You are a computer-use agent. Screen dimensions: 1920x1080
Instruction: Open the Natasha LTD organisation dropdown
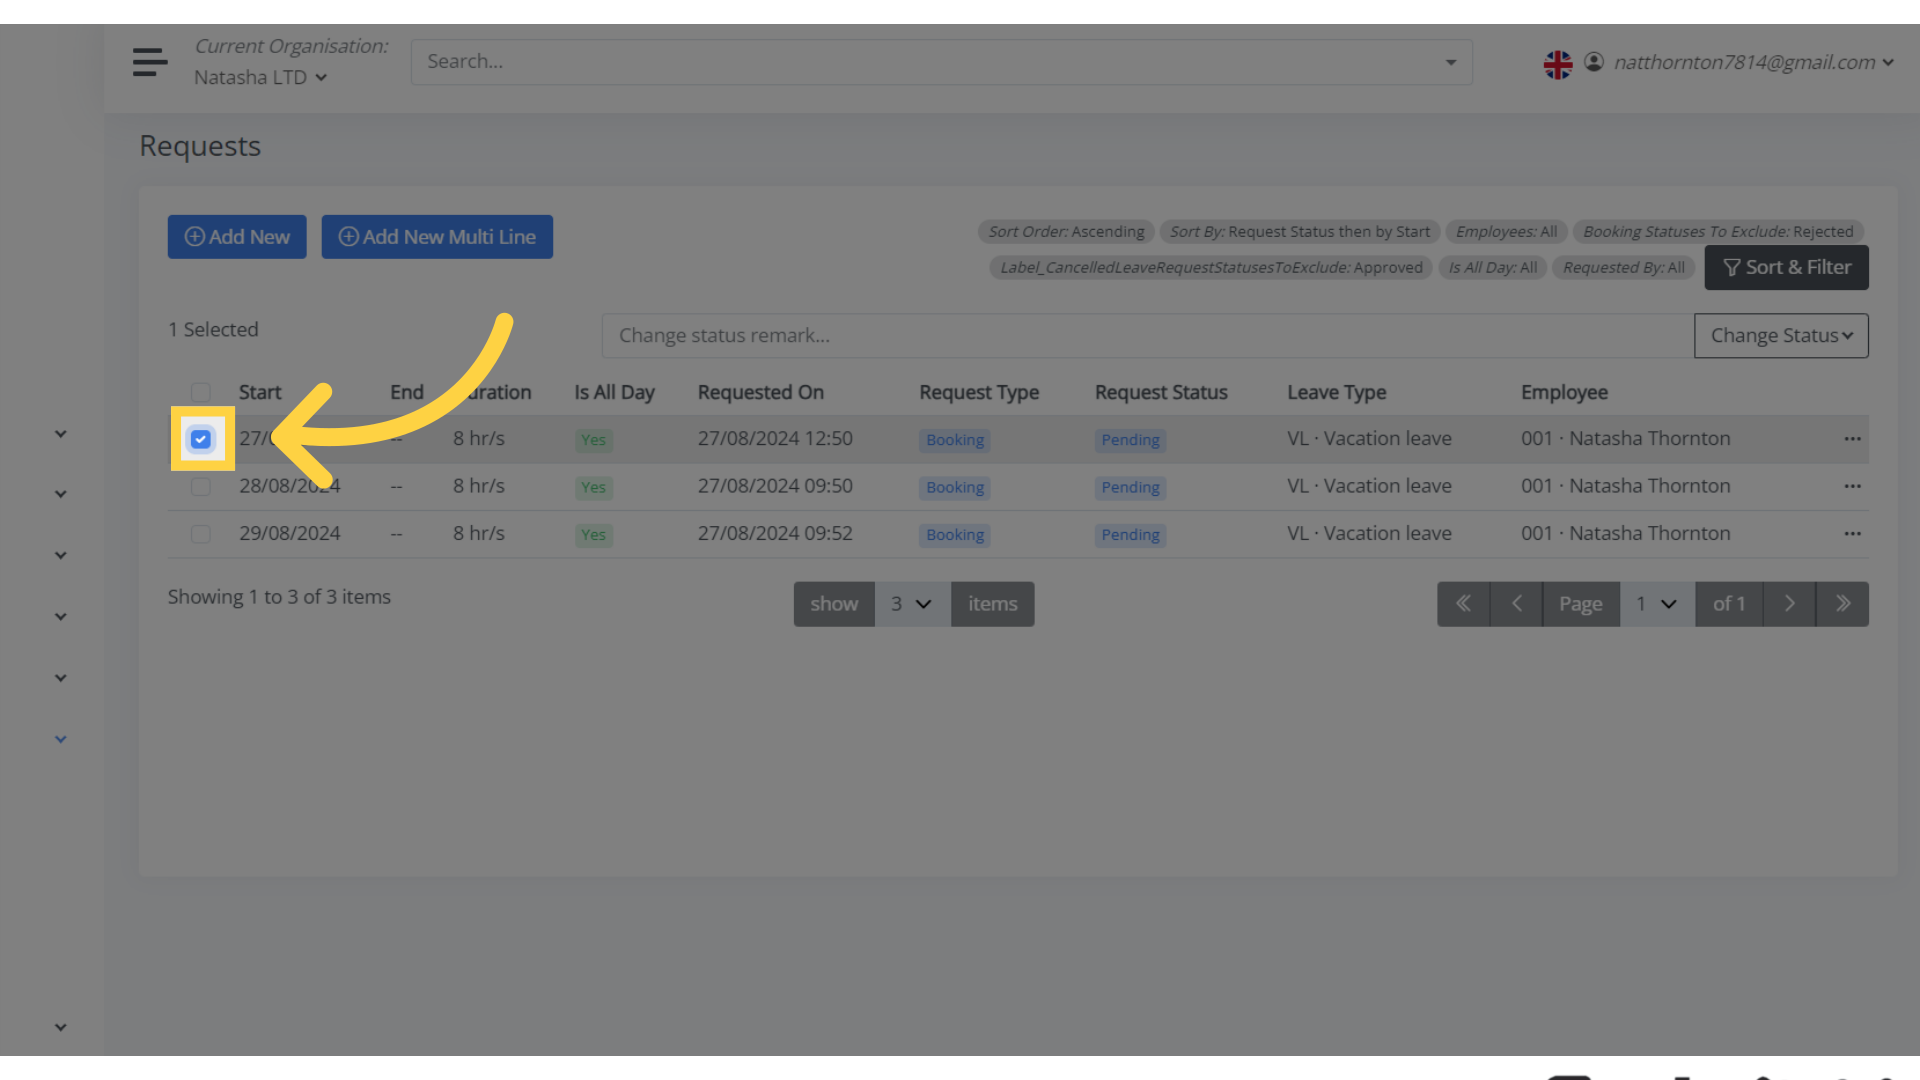coord(259,77)
